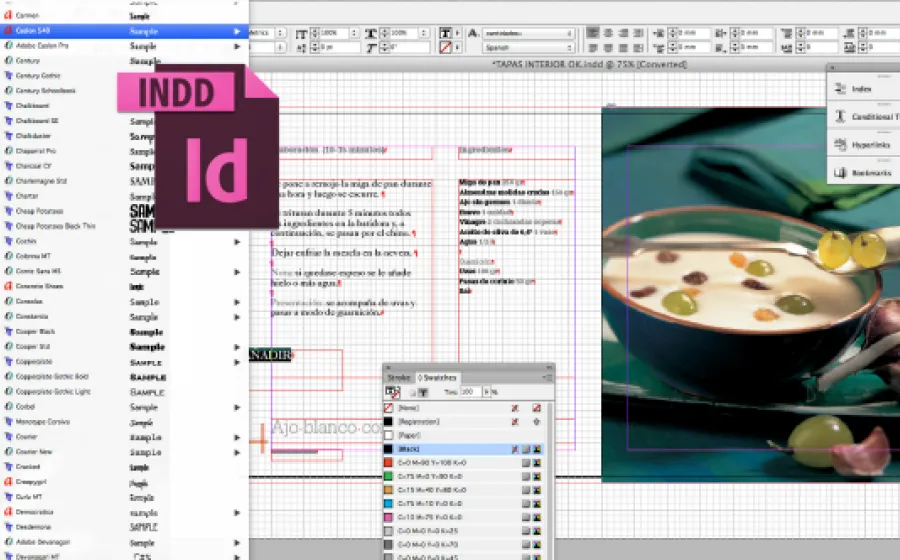Select the green C=75 M=0 Y=80 swatch
The height and width of the screenshot is (560, 900).
click(464, 476)
